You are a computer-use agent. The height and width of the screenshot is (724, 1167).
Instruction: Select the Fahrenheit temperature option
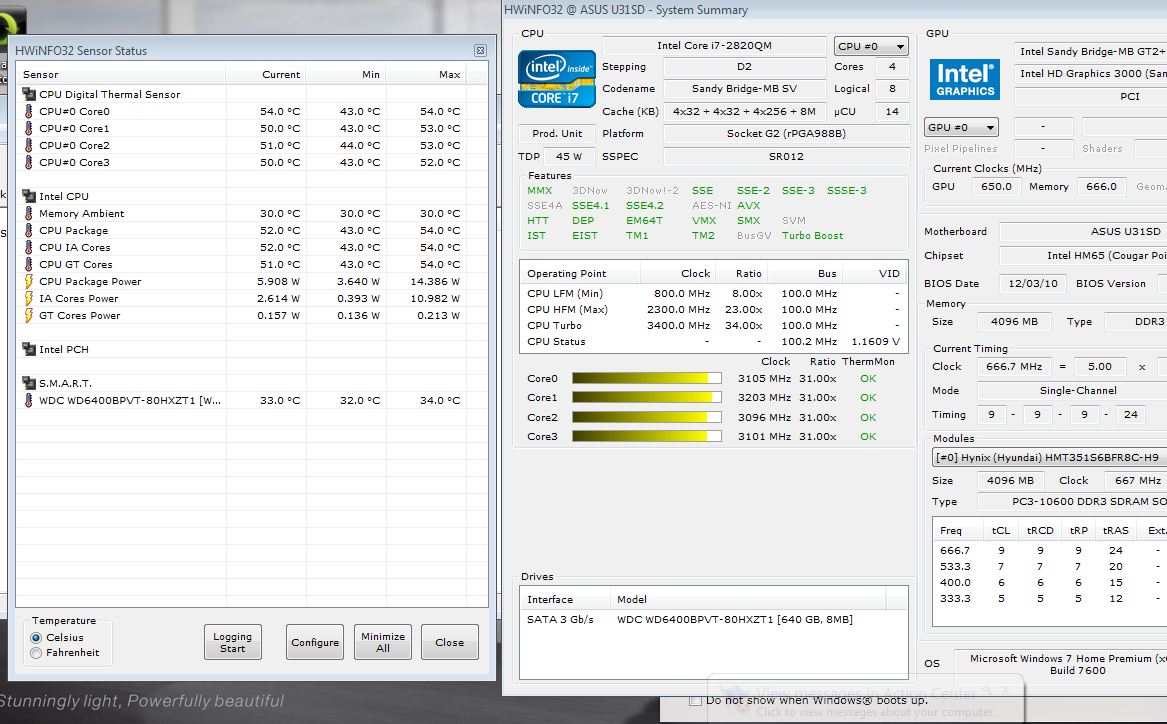[x=36, y=653]
